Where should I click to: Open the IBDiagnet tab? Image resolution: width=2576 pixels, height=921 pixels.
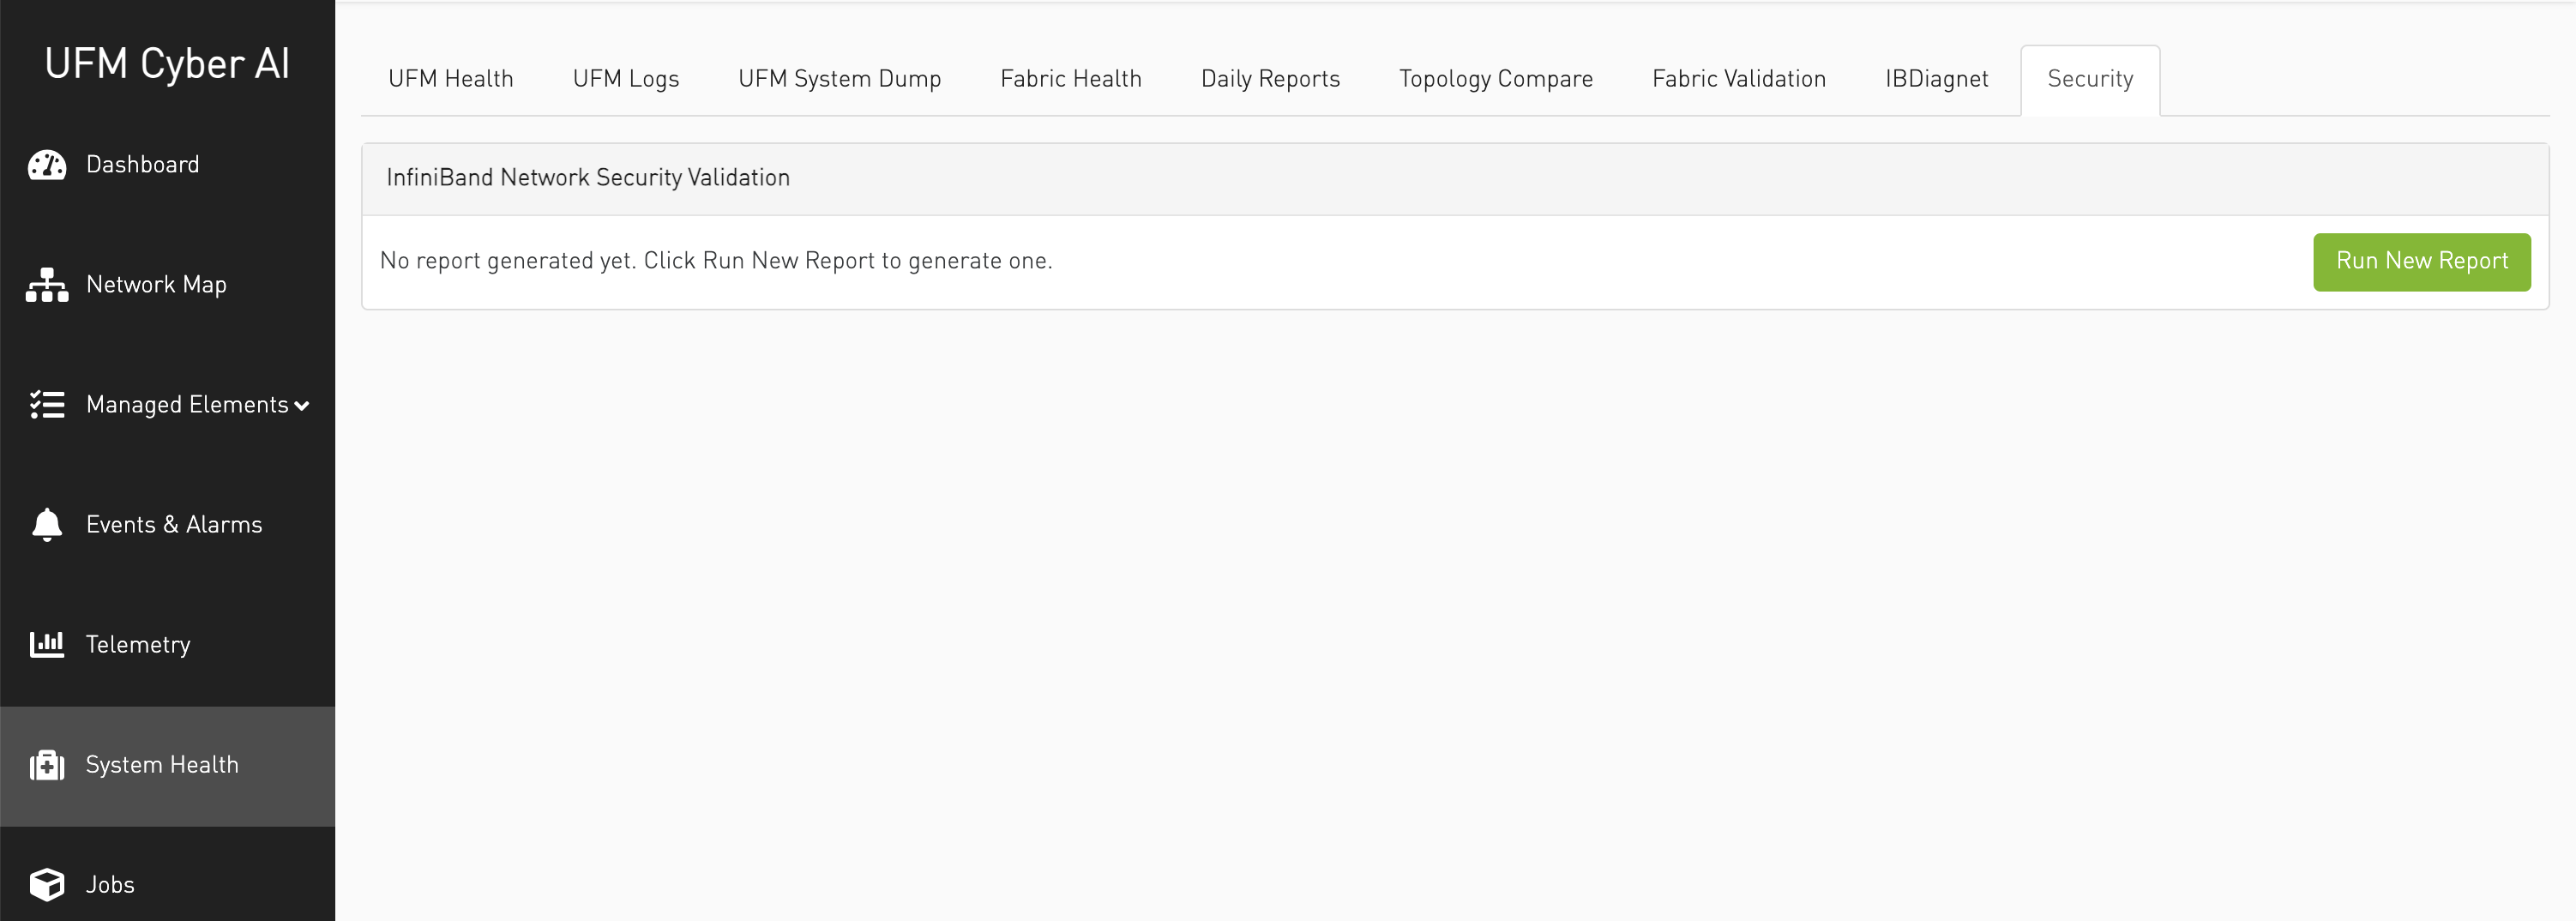(x=1937, y=79)
